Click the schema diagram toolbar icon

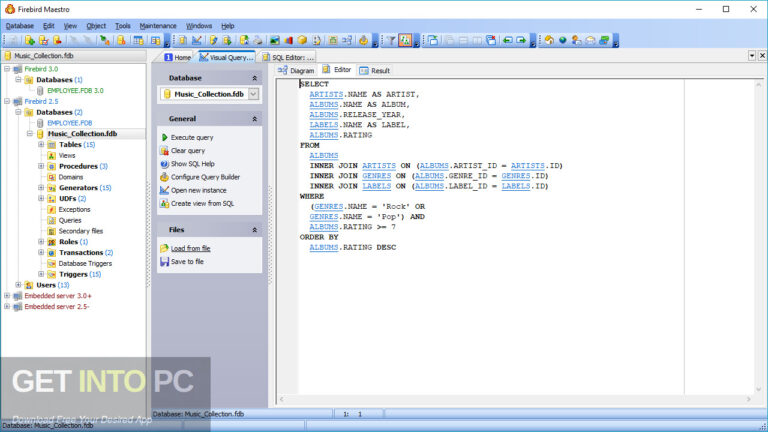347,40
